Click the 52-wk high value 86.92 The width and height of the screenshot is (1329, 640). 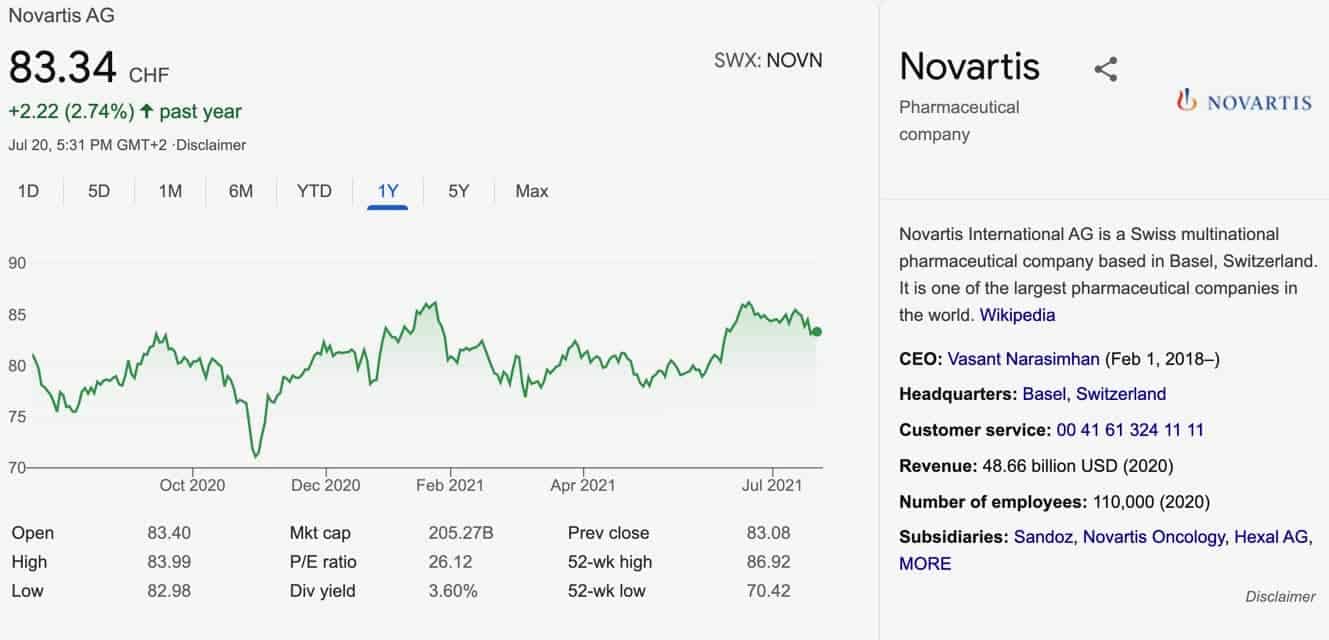pyautogui.click(x=768, y=562)
